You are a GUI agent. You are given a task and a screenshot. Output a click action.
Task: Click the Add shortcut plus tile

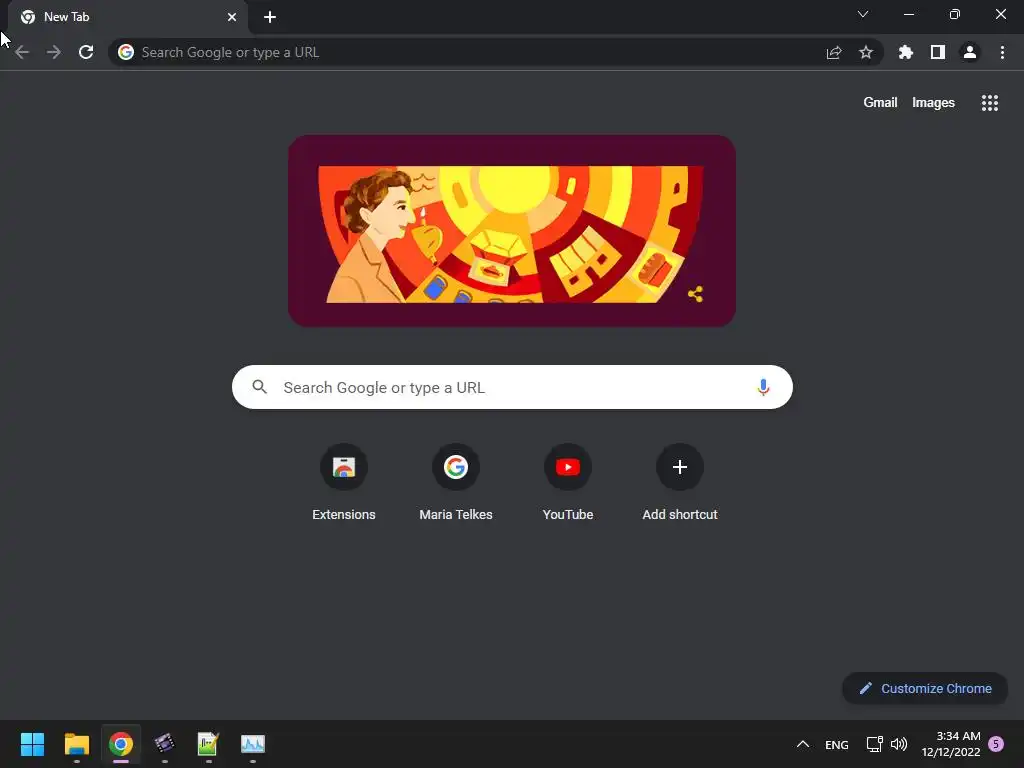(680, 483)
